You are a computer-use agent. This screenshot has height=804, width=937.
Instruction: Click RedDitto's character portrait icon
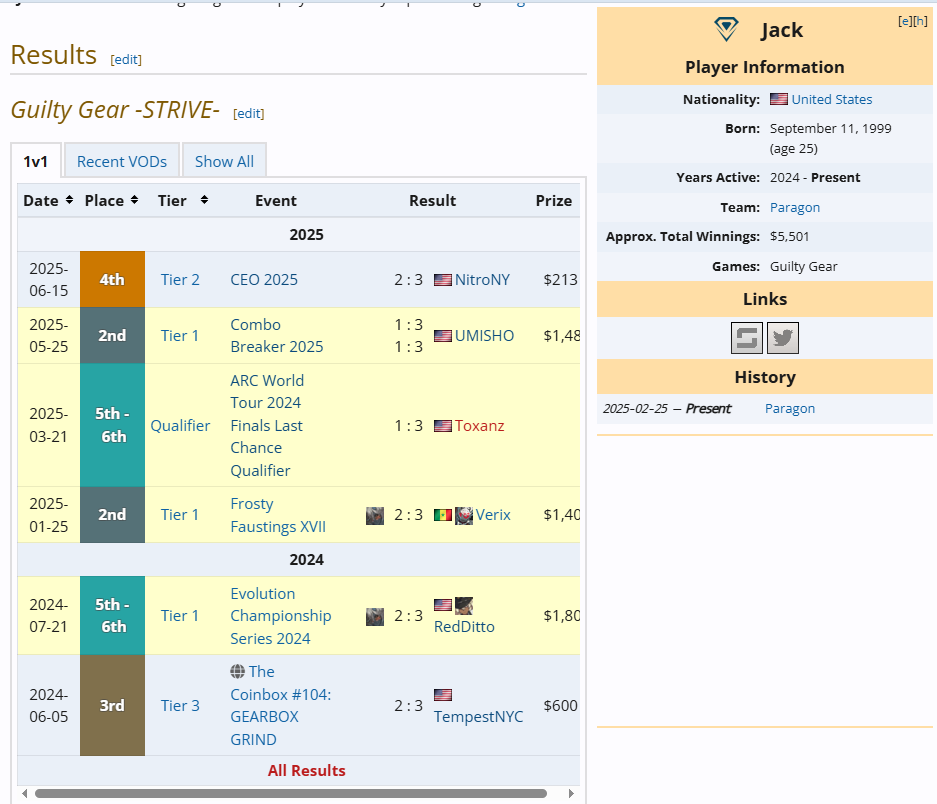pos(464,606)
